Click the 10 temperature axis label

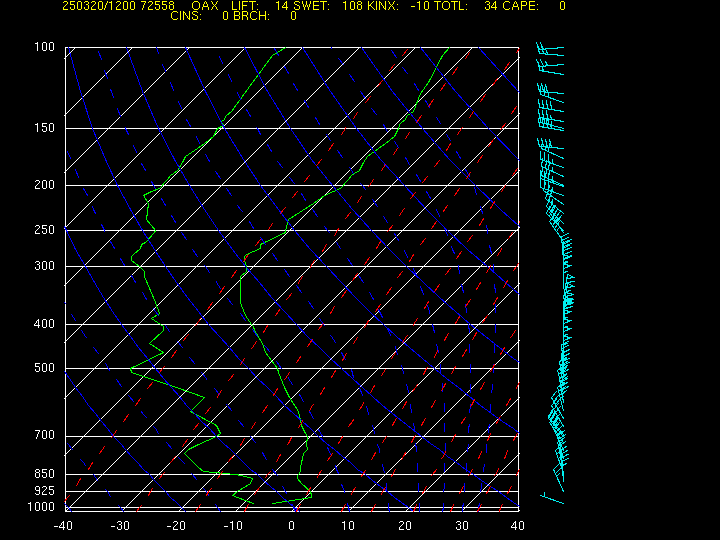tap(348, 526)
